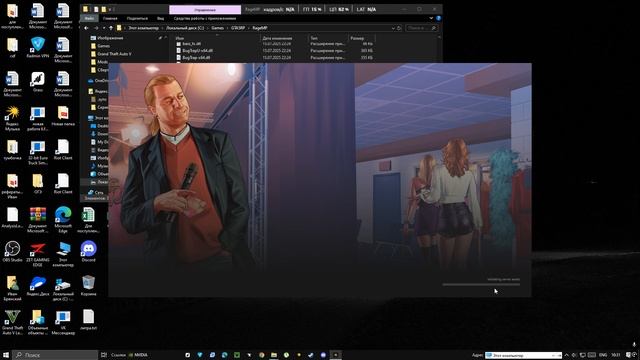Screen dimensions: 640x360
Task: Open ZET GAMING EDGE desktop shortcut
Action: pyautogui.click(x=38, y=254)
